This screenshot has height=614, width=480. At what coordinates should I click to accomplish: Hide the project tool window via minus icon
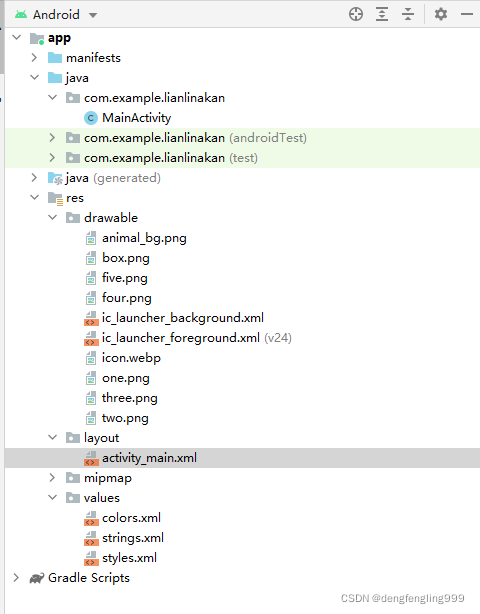pos(467,14)
